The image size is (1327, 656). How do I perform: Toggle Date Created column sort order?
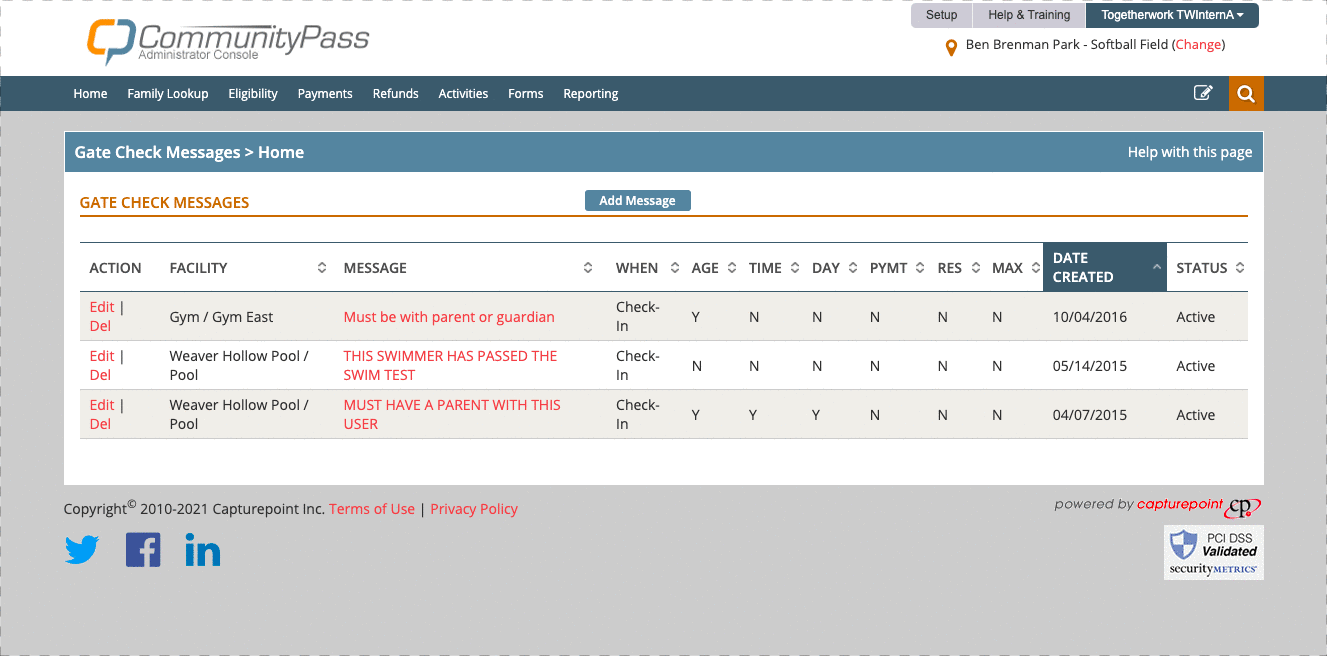click(x=1156, y=268)
